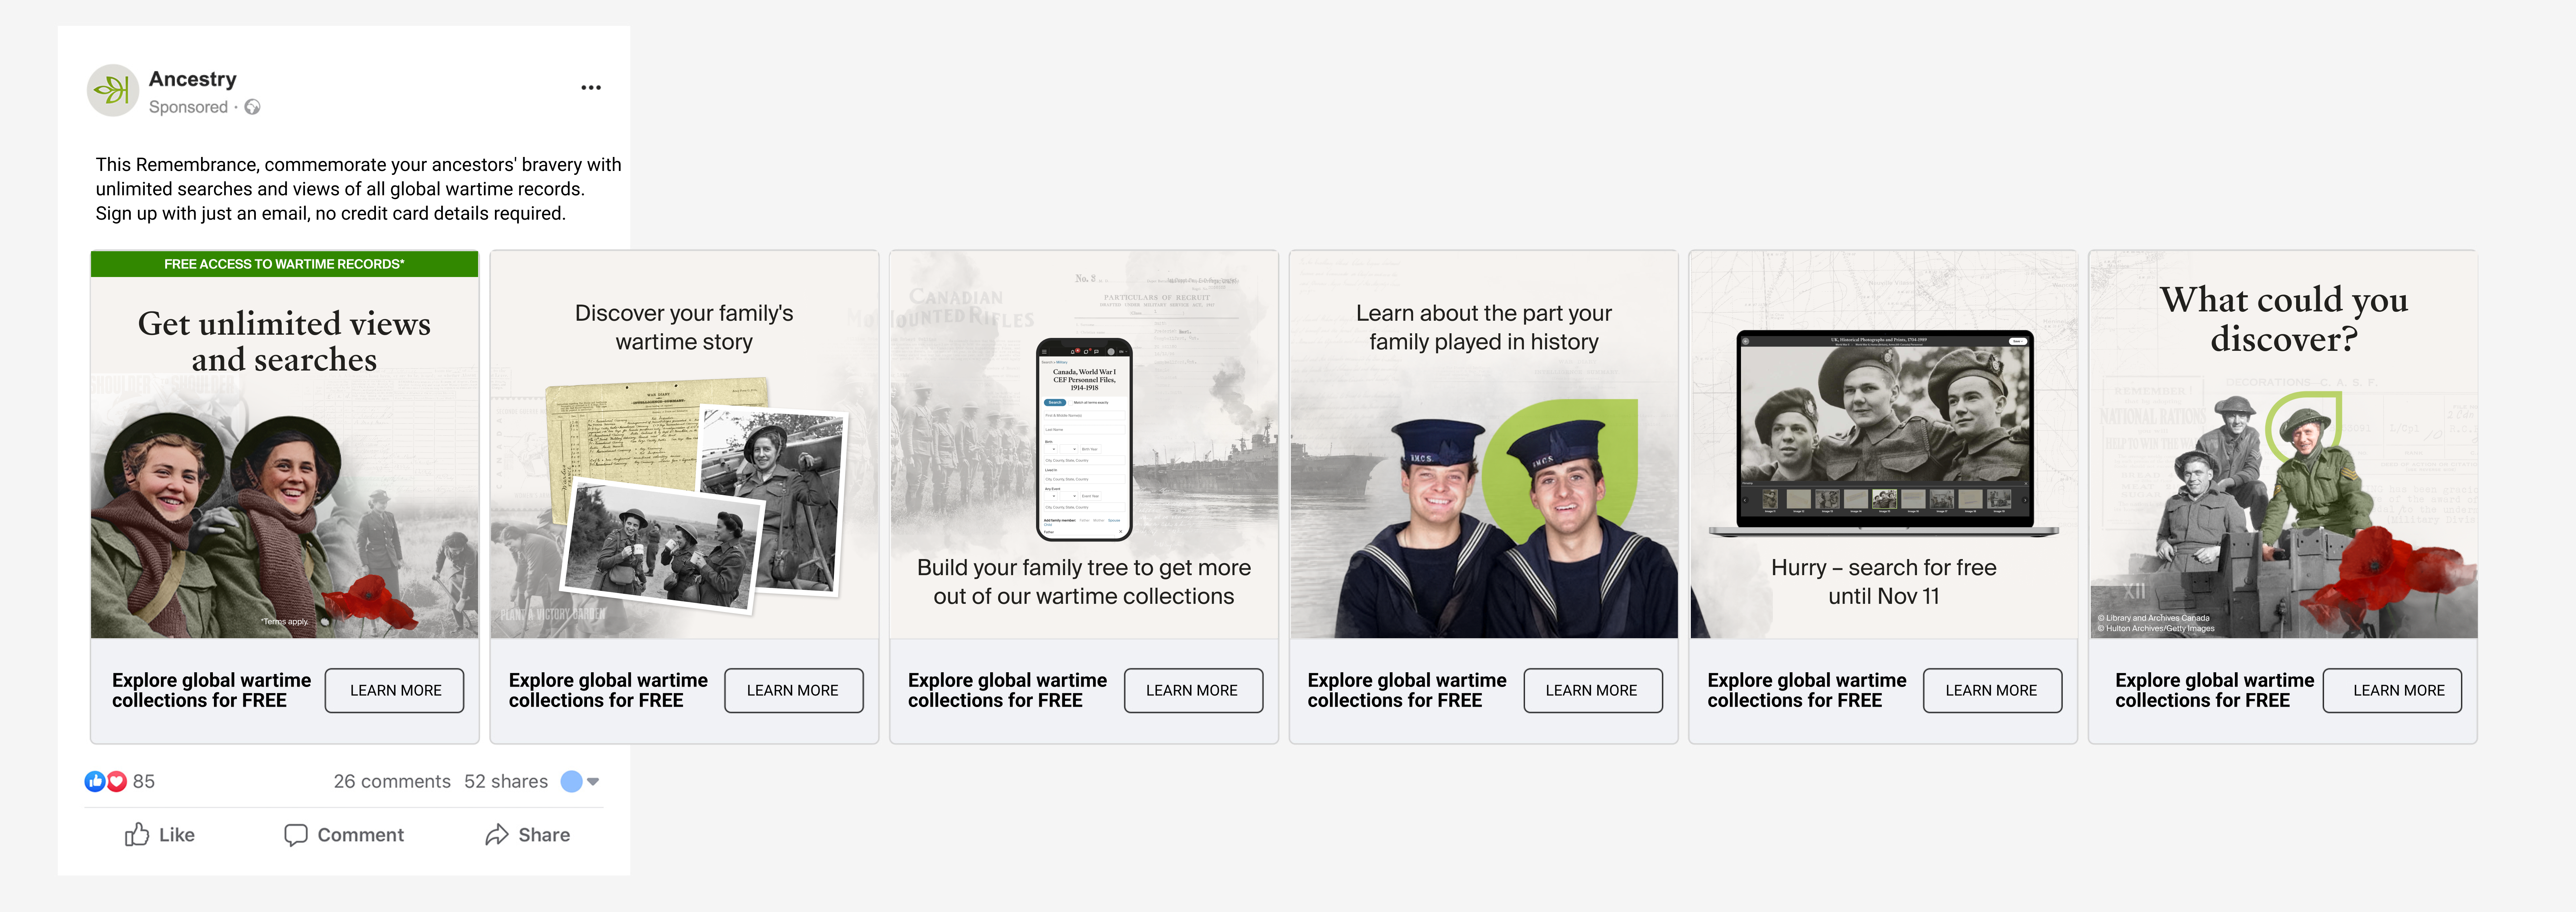Screen dimensions: 2576x912
Task: Click the red heart reaction icon
Action: coord(117,781)
